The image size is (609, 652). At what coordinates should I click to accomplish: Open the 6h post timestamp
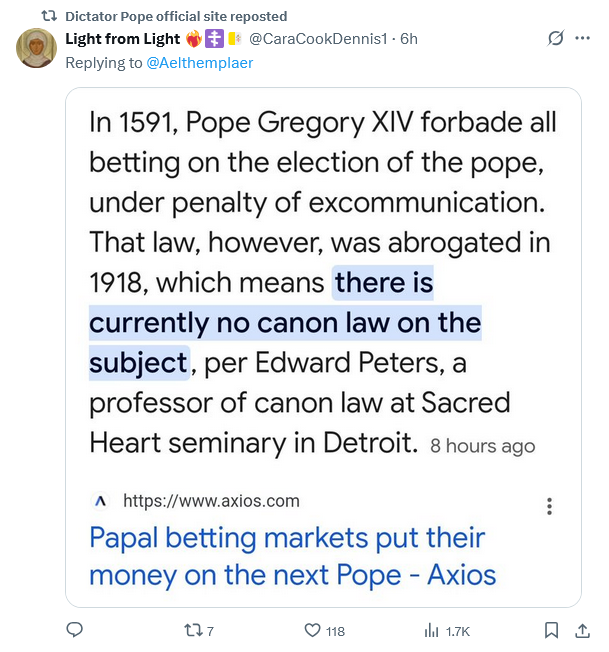point(408,39)
